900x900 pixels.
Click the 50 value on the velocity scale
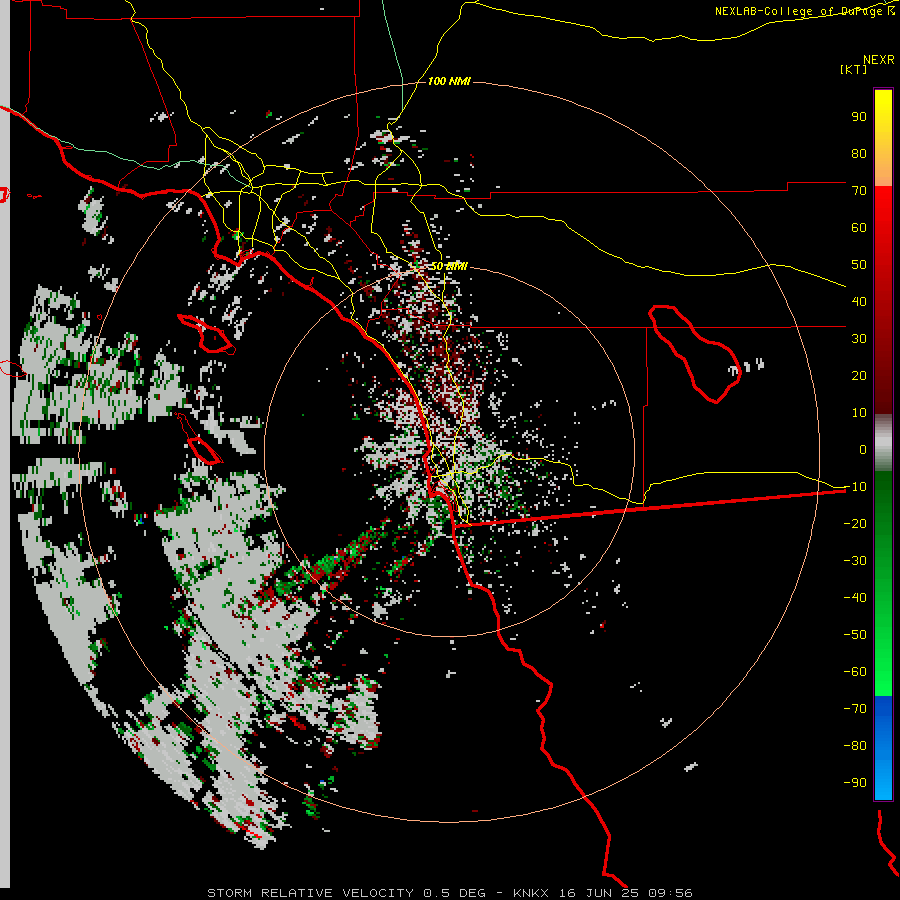point(859,265)
